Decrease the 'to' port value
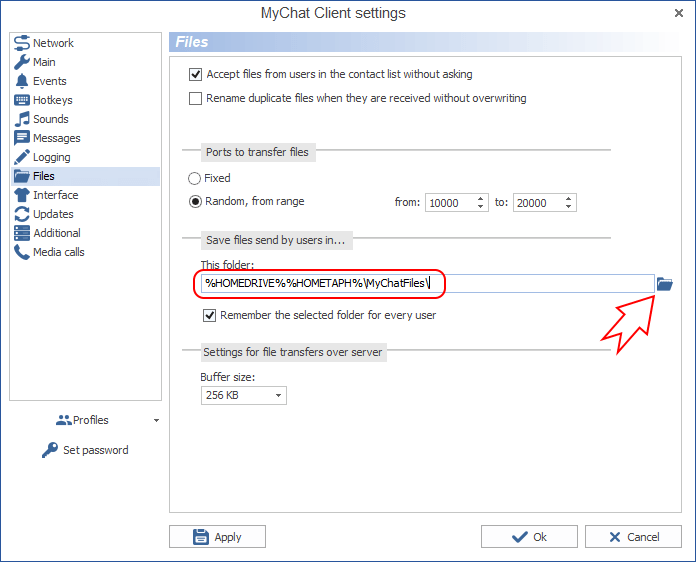The image size is (696, 562). (x=568, y=207)
